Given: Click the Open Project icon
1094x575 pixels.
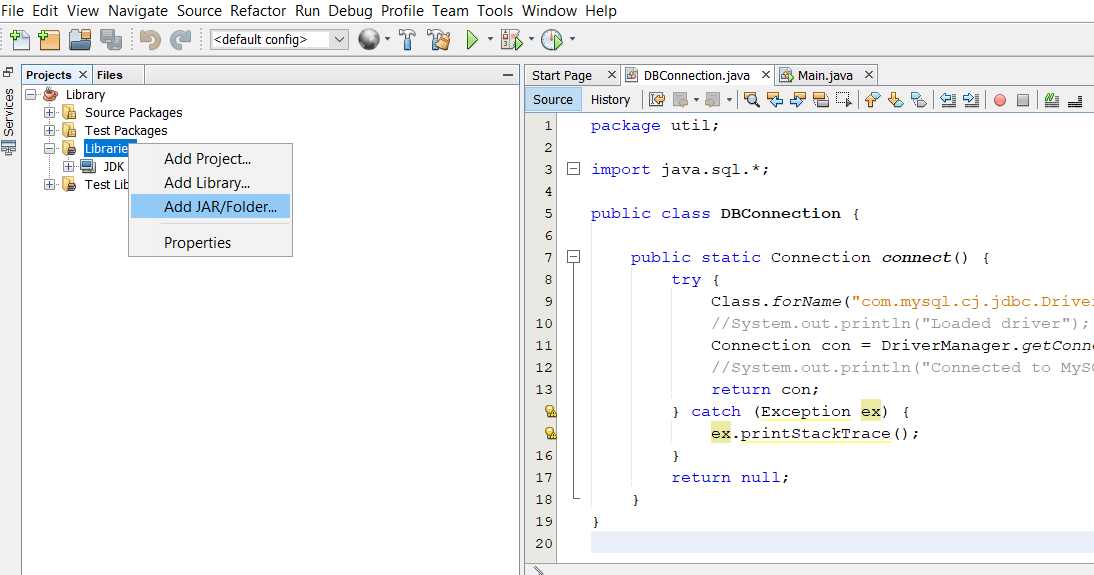Looking at the screenshot, I should (x=80, y=40).
